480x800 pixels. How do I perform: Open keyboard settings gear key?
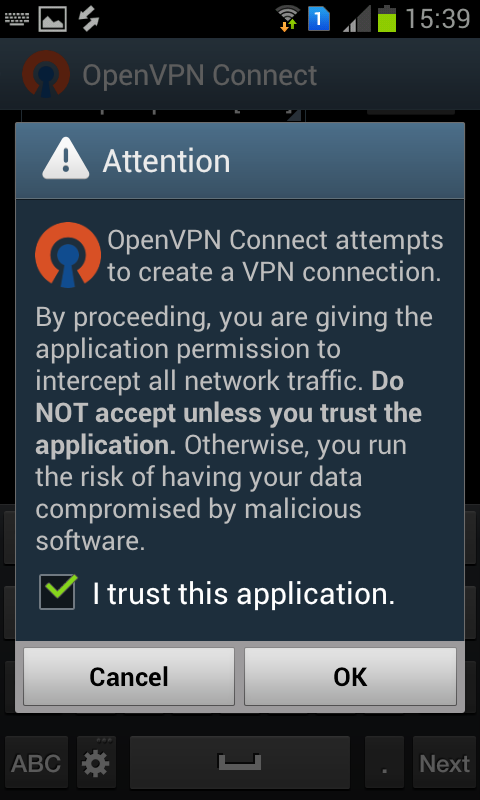96,762
